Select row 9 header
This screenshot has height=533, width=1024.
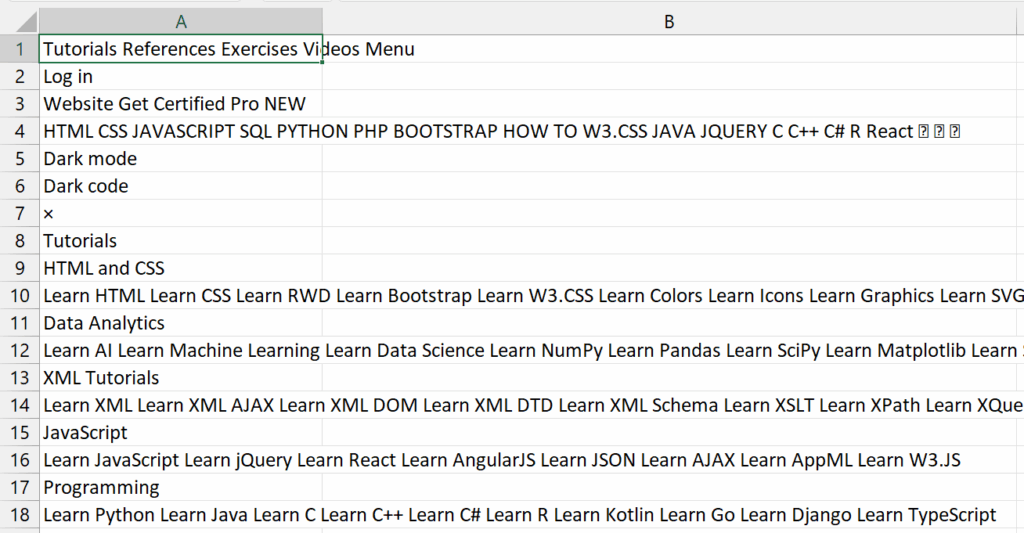pos(20,268)
